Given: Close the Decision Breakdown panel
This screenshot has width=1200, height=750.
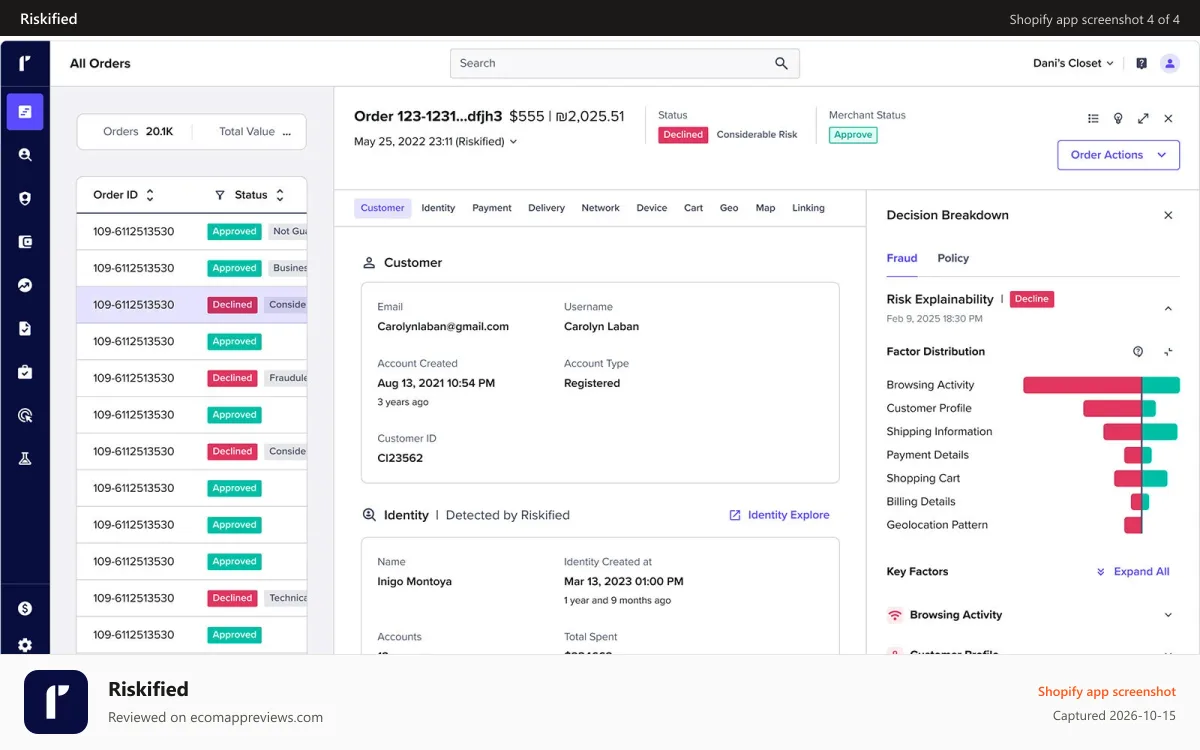Looking at the screenshot, I should [x=1168, y=215].
